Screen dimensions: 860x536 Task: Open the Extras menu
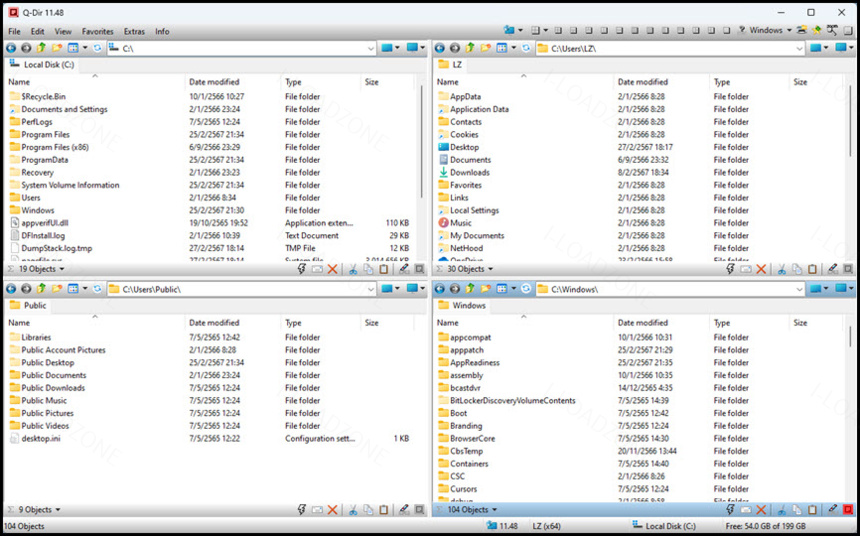click(x=134, y=31)
